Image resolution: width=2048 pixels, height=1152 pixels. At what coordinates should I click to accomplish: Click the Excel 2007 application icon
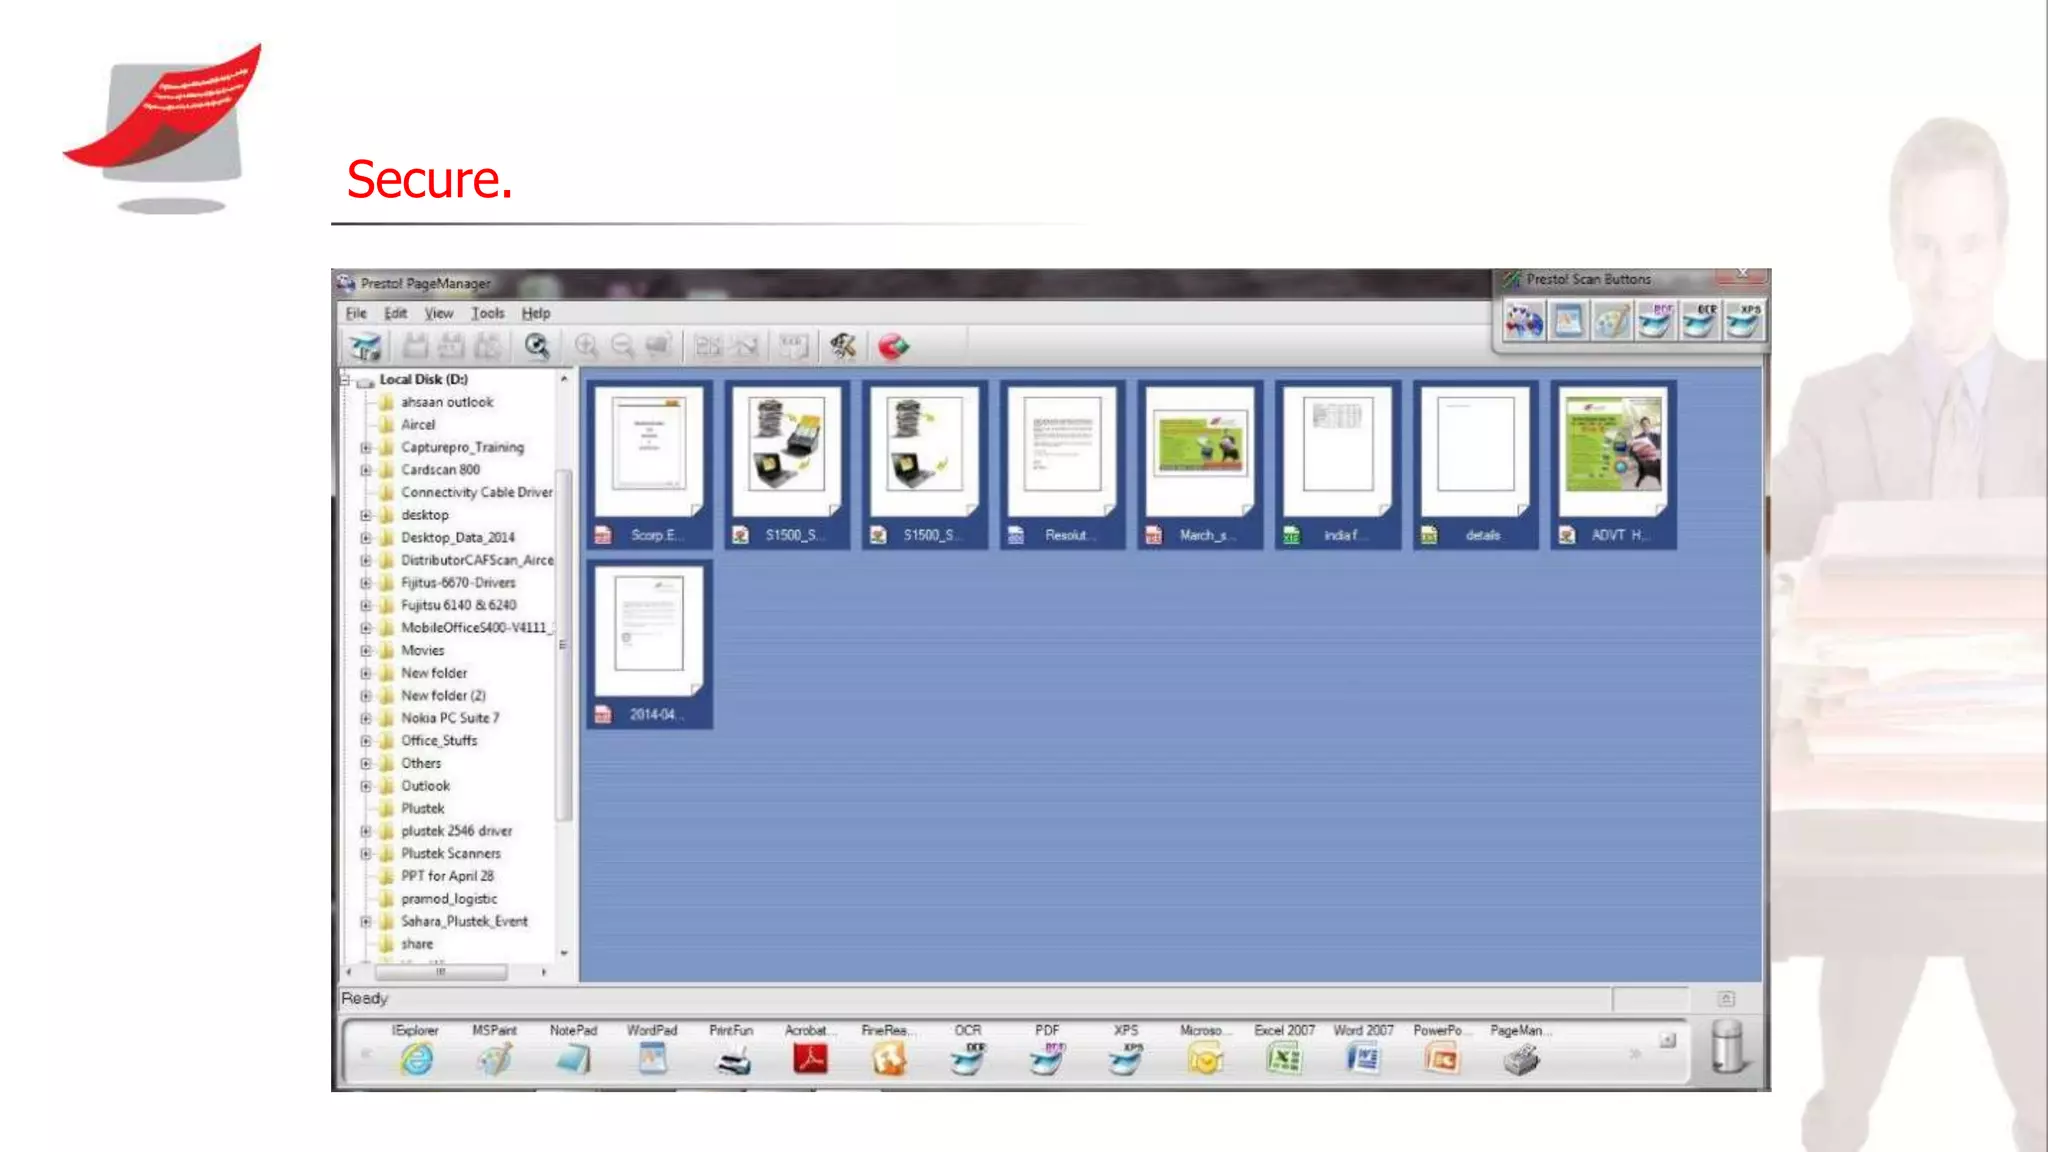click(x=1284, y=1057)
